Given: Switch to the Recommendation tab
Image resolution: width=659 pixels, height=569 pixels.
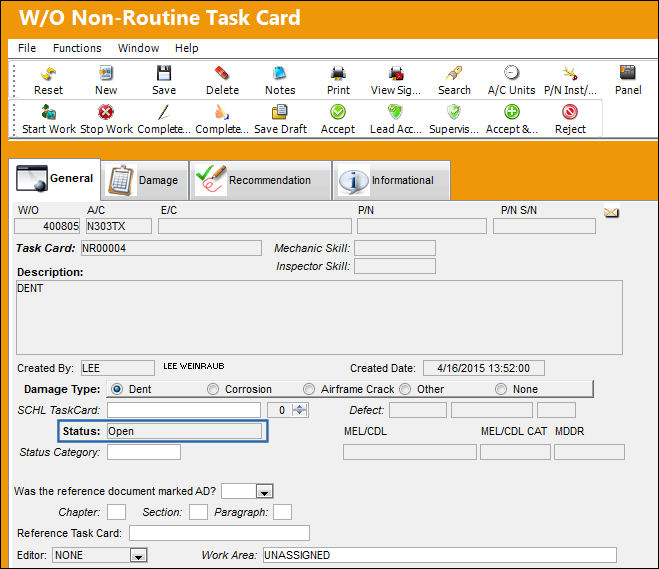Looking at the screenshot, I should pos(261,180).
